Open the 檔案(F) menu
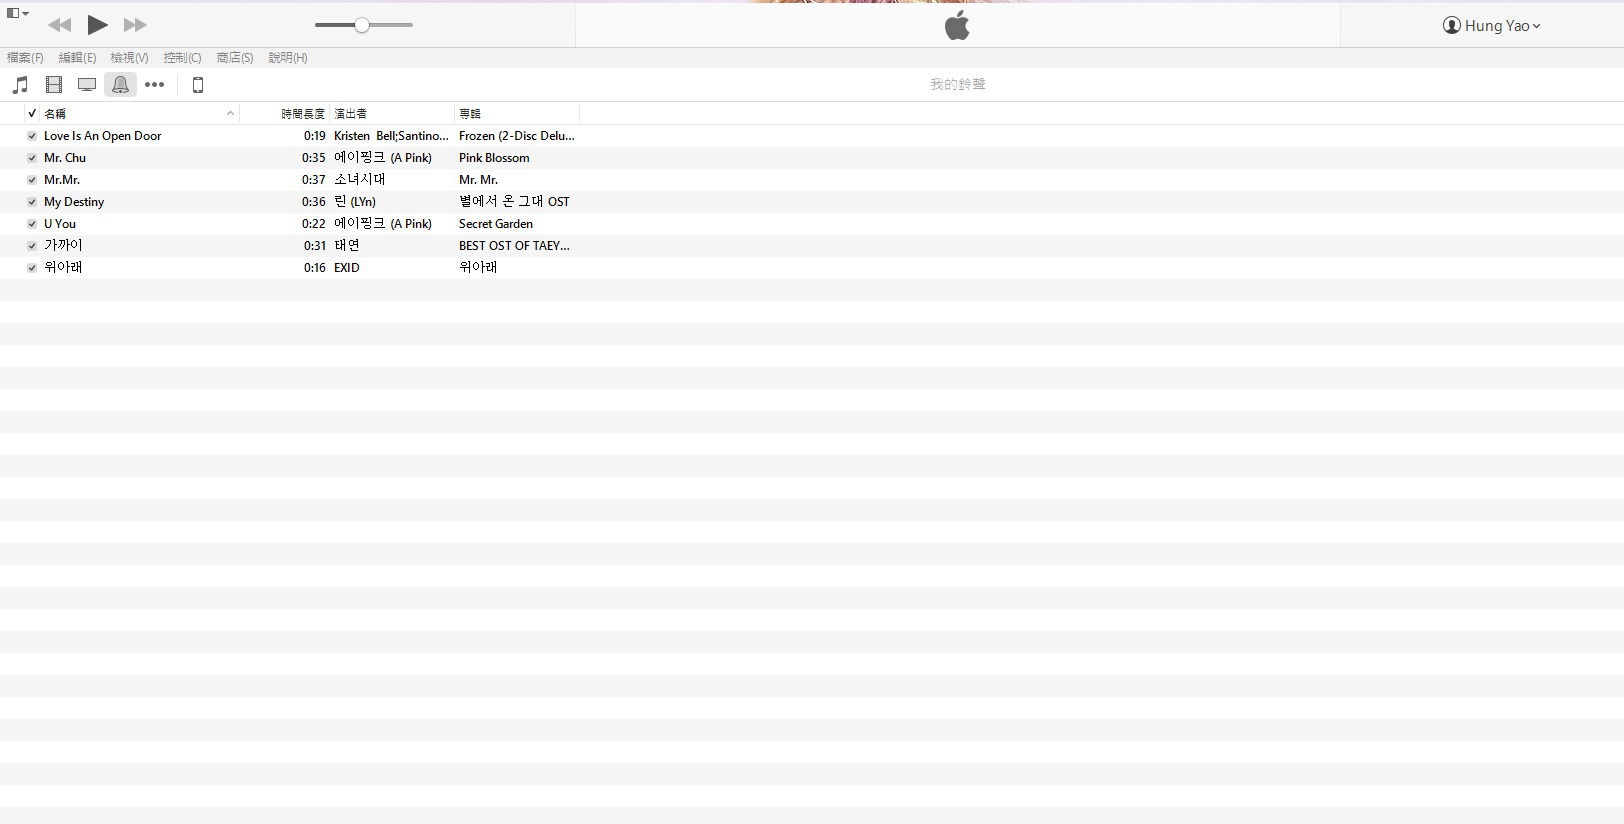 pos(25,58)
